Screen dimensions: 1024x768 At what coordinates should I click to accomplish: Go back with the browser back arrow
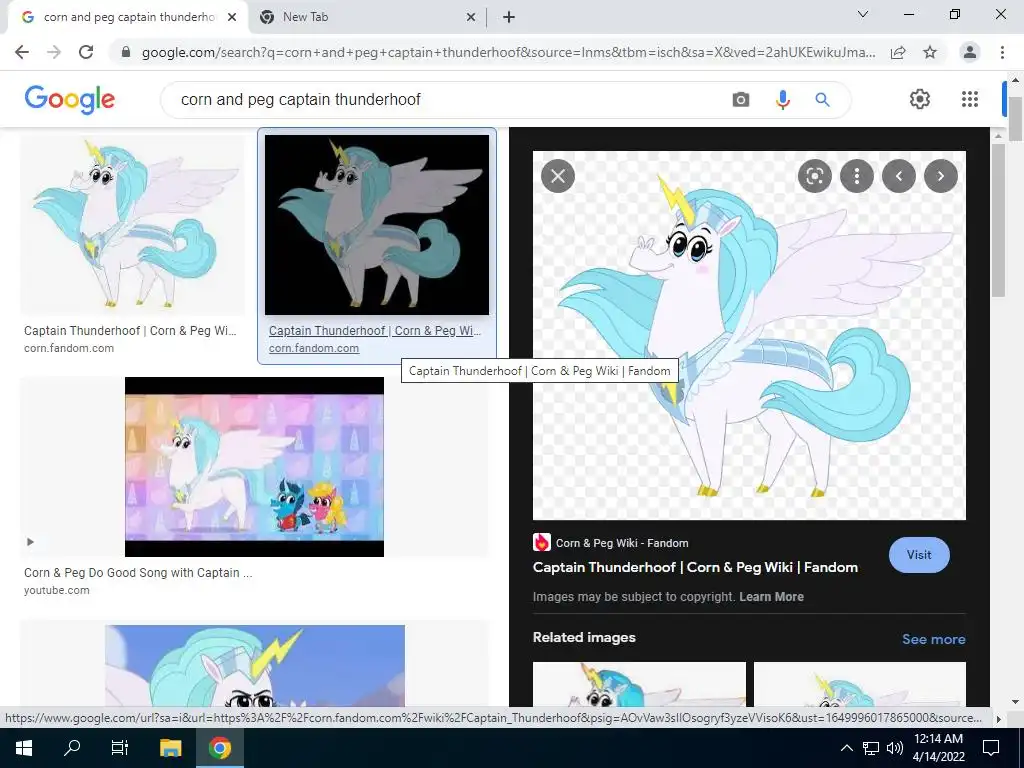pyautogui.click(x=22, y=52)
